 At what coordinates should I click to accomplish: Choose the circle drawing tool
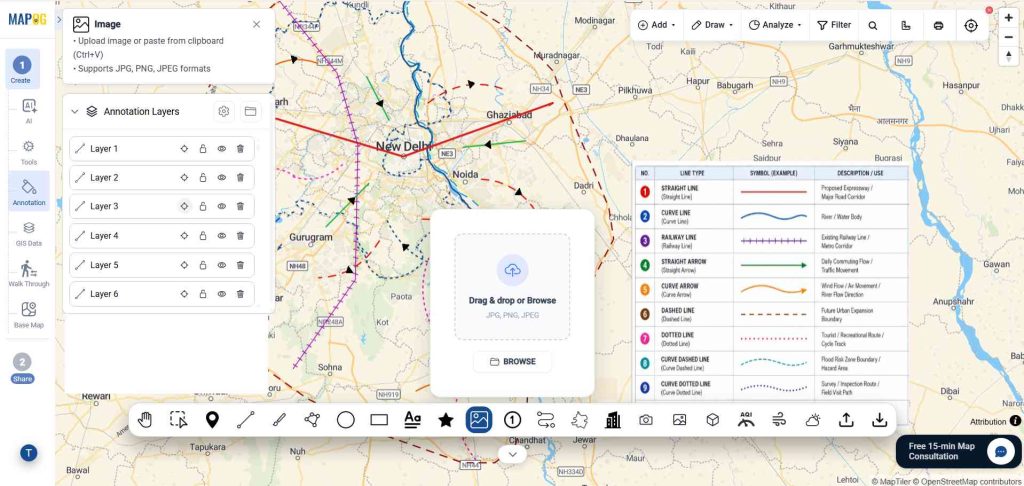click(345, 420)
